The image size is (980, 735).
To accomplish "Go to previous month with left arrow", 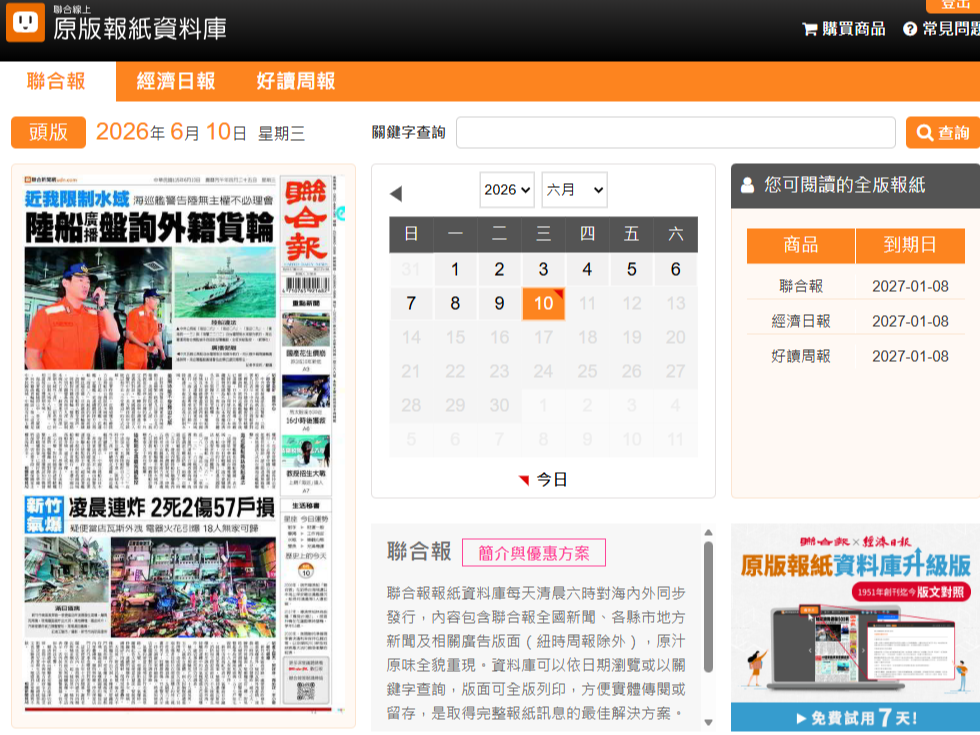I will click(x=396, y=194).
